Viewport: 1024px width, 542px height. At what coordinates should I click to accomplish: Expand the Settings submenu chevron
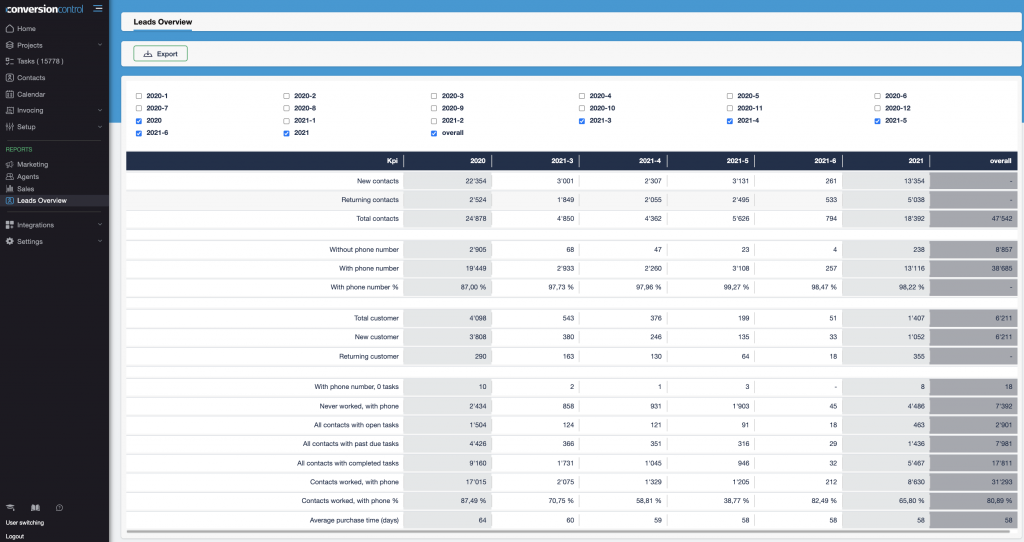100,241
